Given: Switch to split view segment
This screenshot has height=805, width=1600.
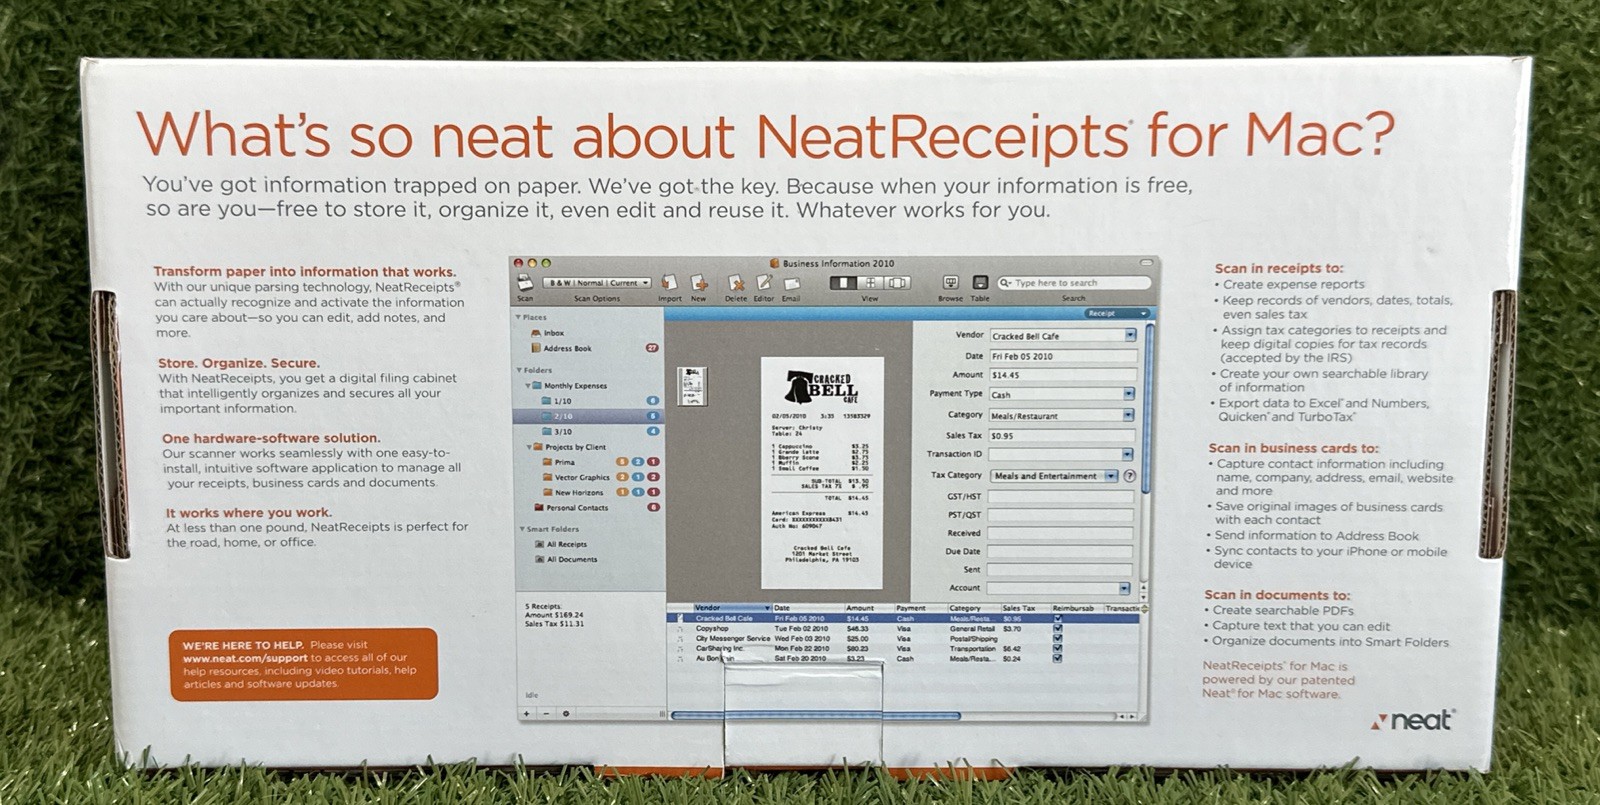Looking at the screenshot, I should (x=896, y=283).
